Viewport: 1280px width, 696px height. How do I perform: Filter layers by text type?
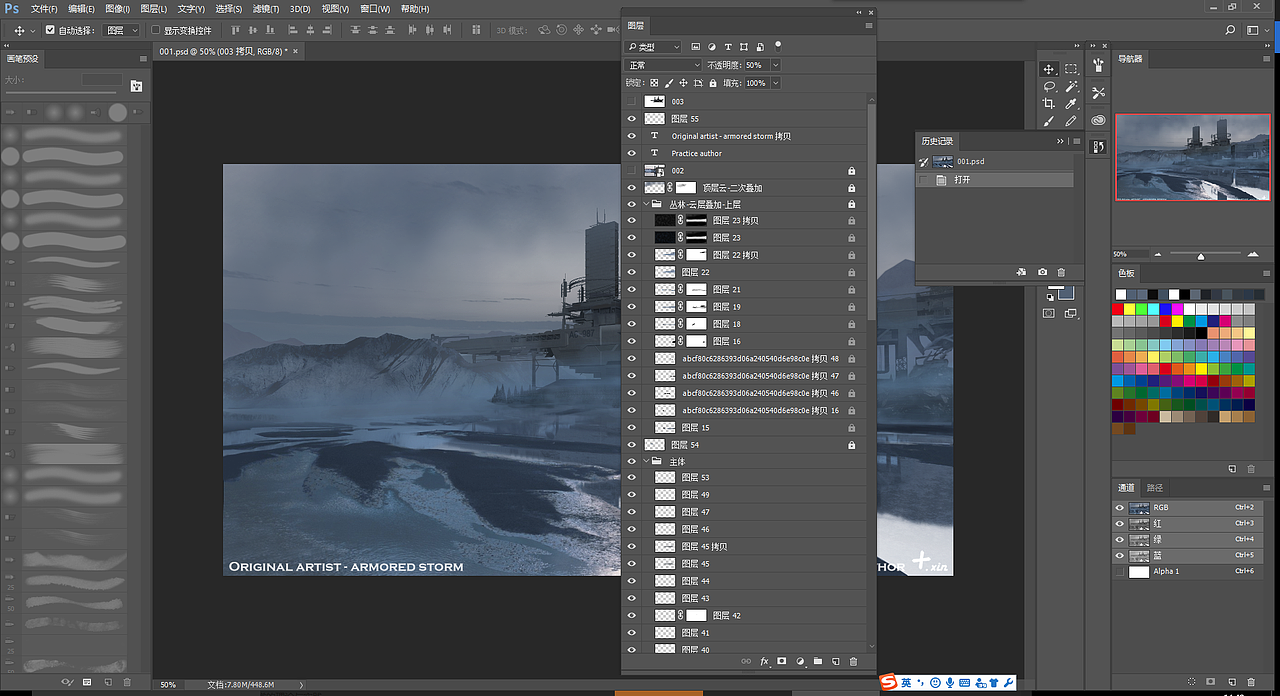728,47
